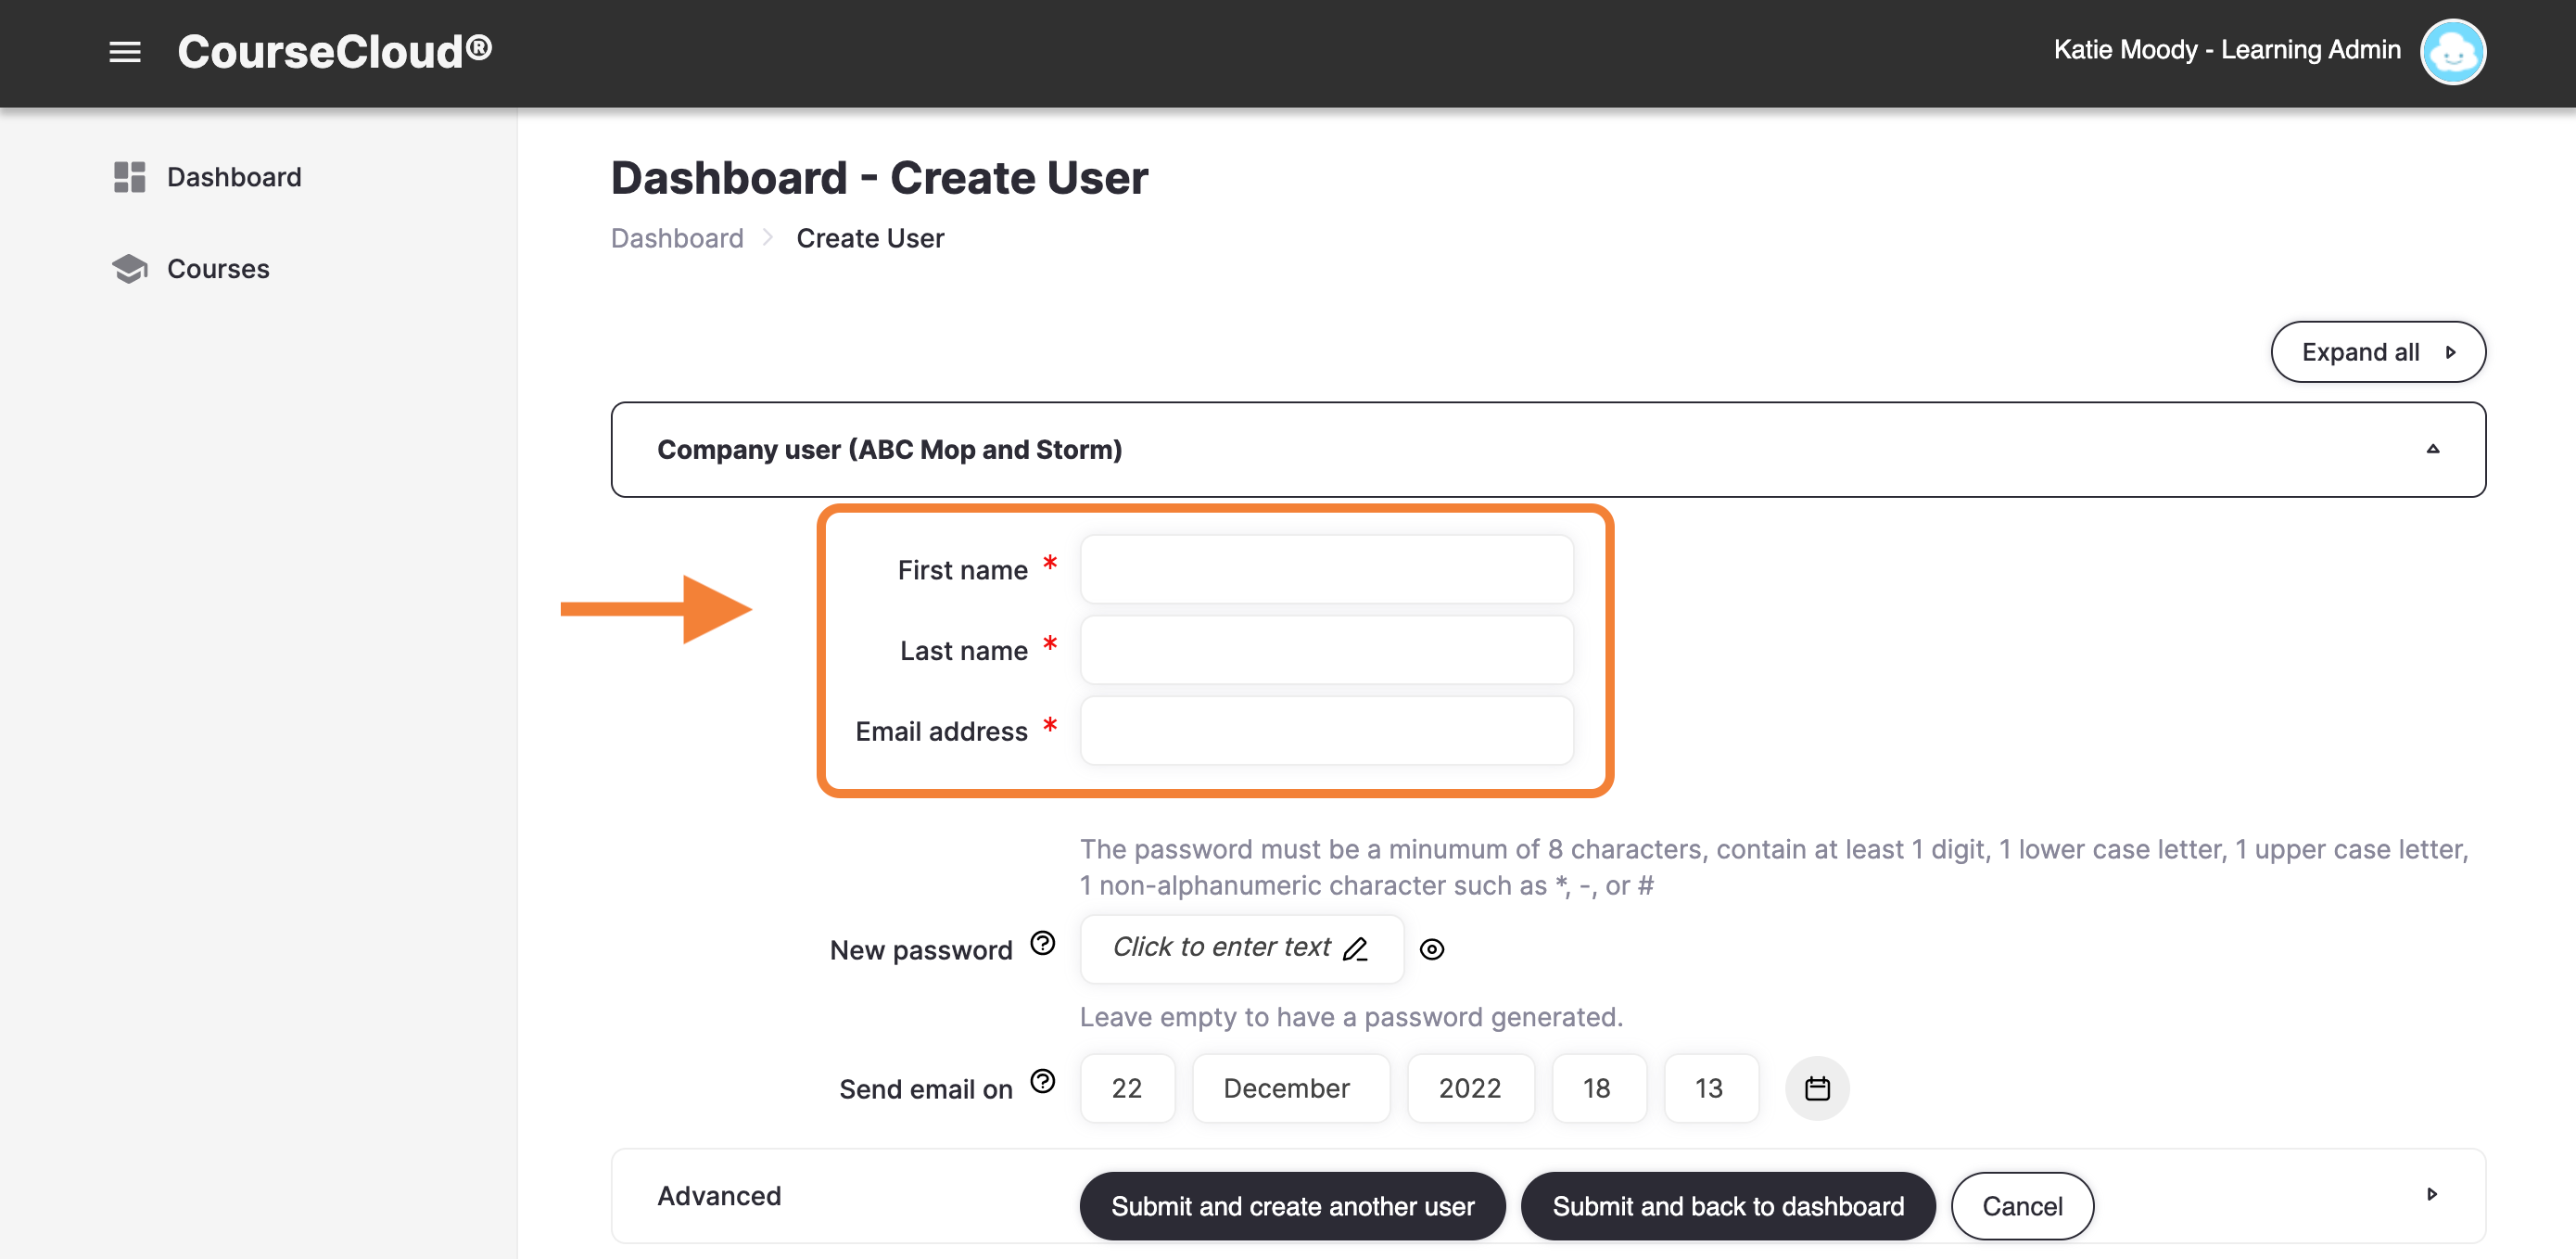Click Submit and create another user
Screen dimensions: 2576x1259
coord(1291,1206)
